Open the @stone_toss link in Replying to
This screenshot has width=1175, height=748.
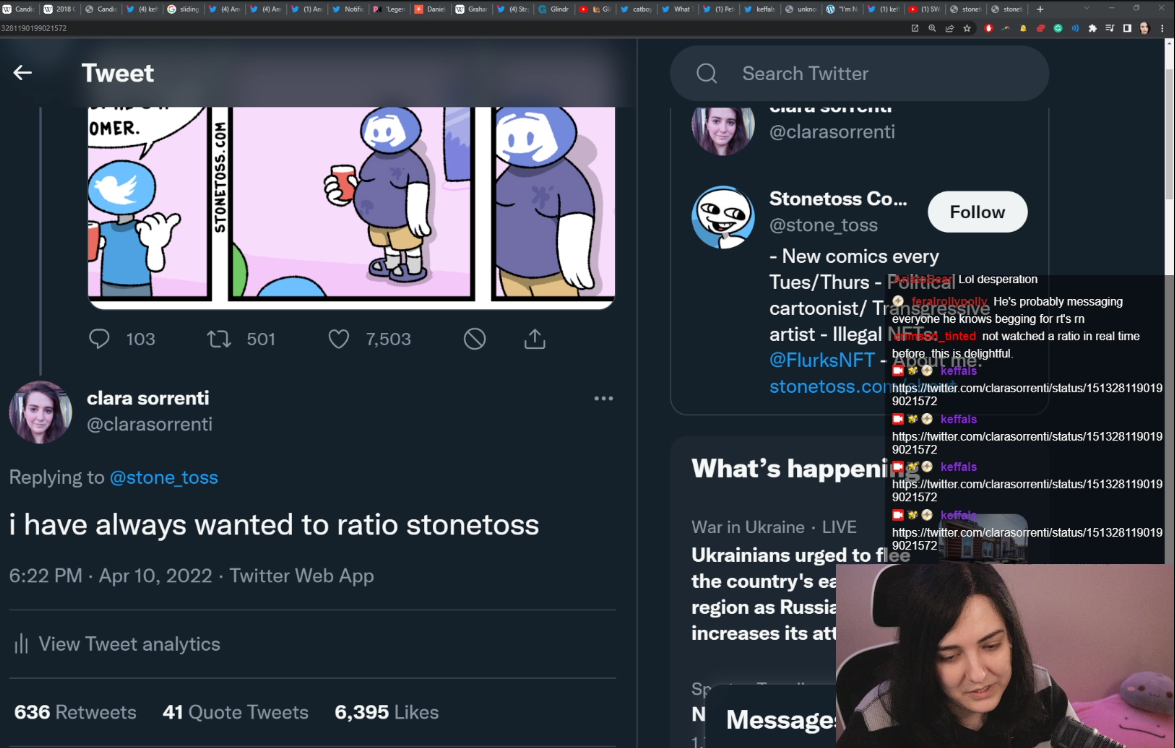click(163, 477)
